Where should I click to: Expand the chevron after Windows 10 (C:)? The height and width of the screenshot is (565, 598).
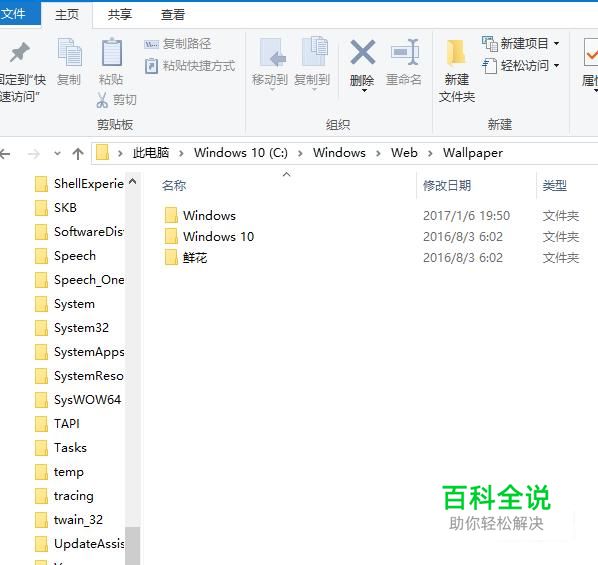(300, 153)
